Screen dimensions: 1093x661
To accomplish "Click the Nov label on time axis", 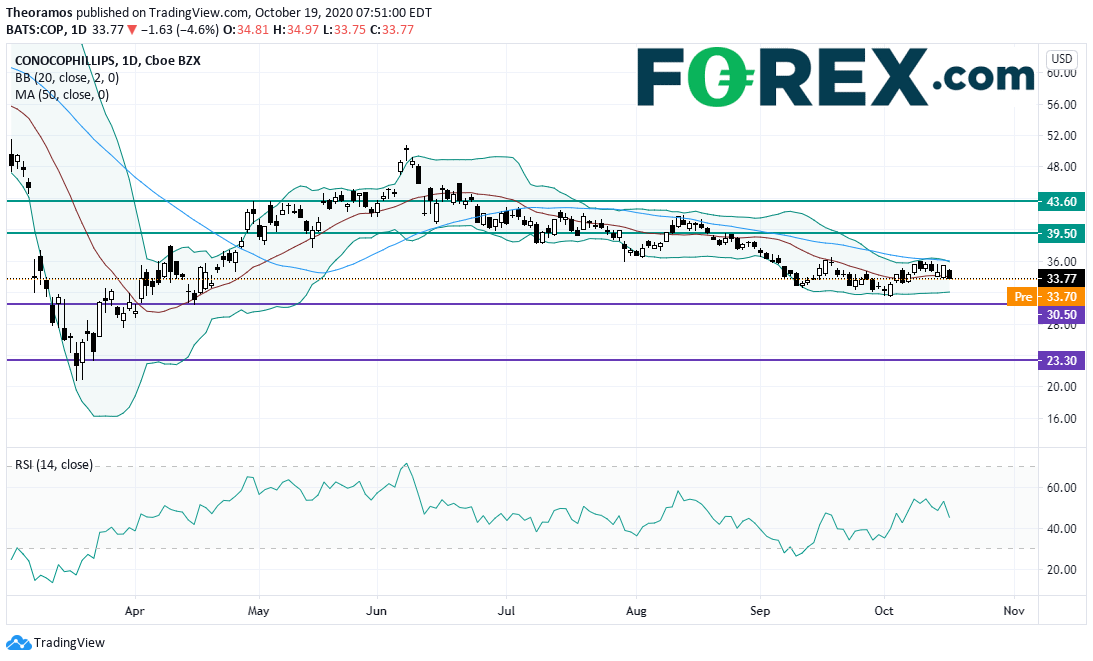I will pyautogui.click(x=1014, y=611).
